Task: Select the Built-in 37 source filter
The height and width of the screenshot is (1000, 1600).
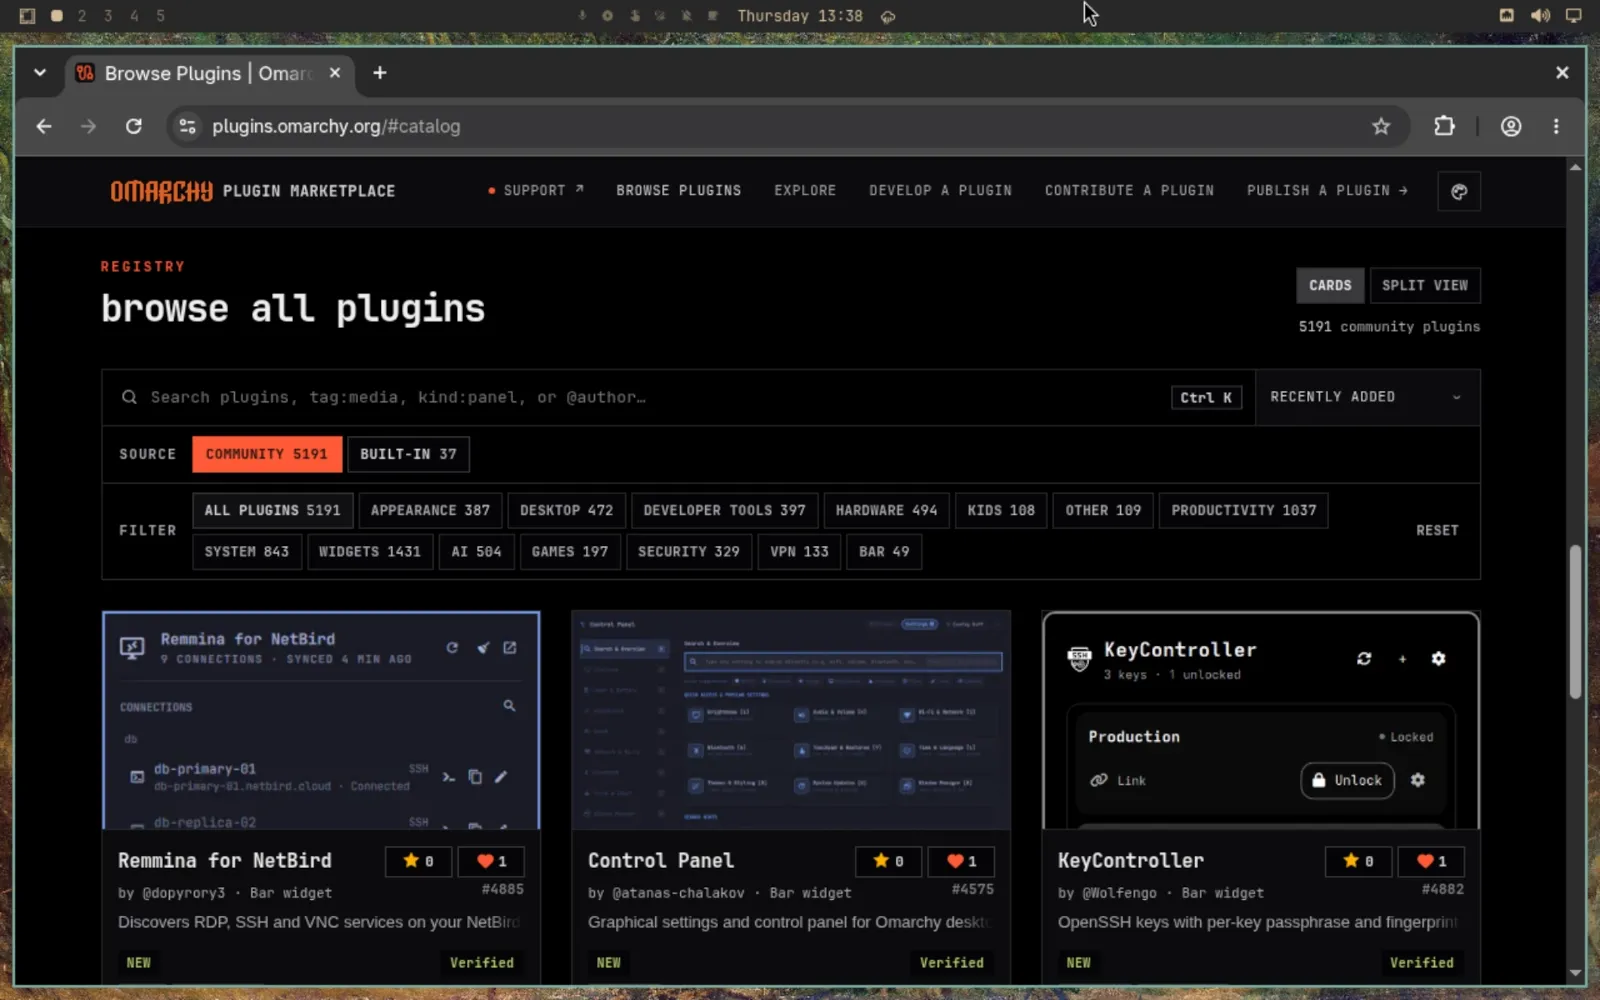Action: click(x=408, y=454)
